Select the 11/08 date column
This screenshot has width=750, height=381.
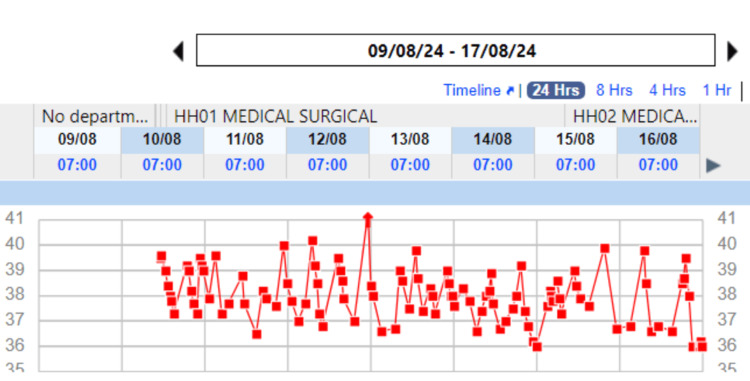pyautogui.click(x=245, y=140)
